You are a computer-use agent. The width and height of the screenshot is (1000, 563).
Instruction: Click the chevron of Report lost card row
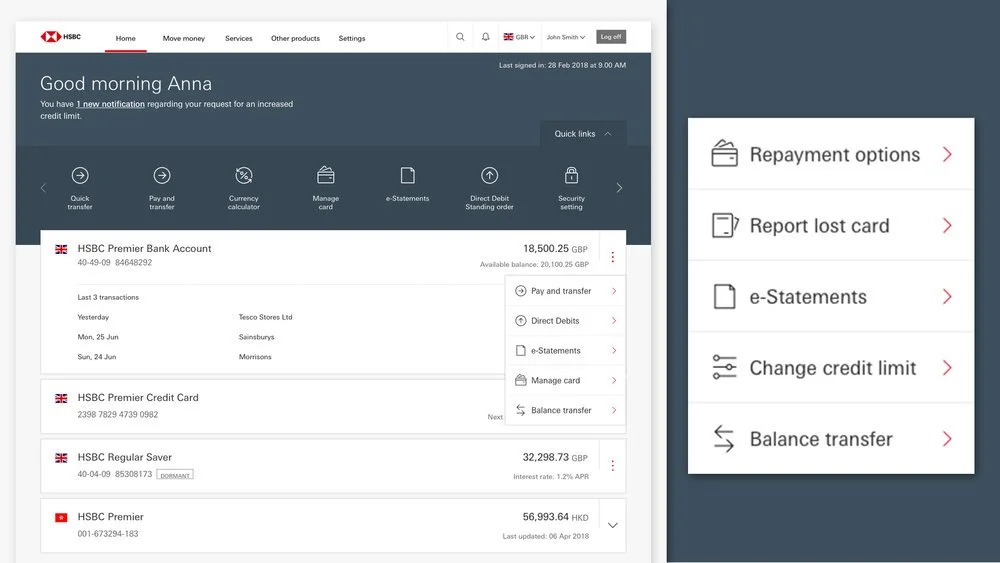pos(947,225)
